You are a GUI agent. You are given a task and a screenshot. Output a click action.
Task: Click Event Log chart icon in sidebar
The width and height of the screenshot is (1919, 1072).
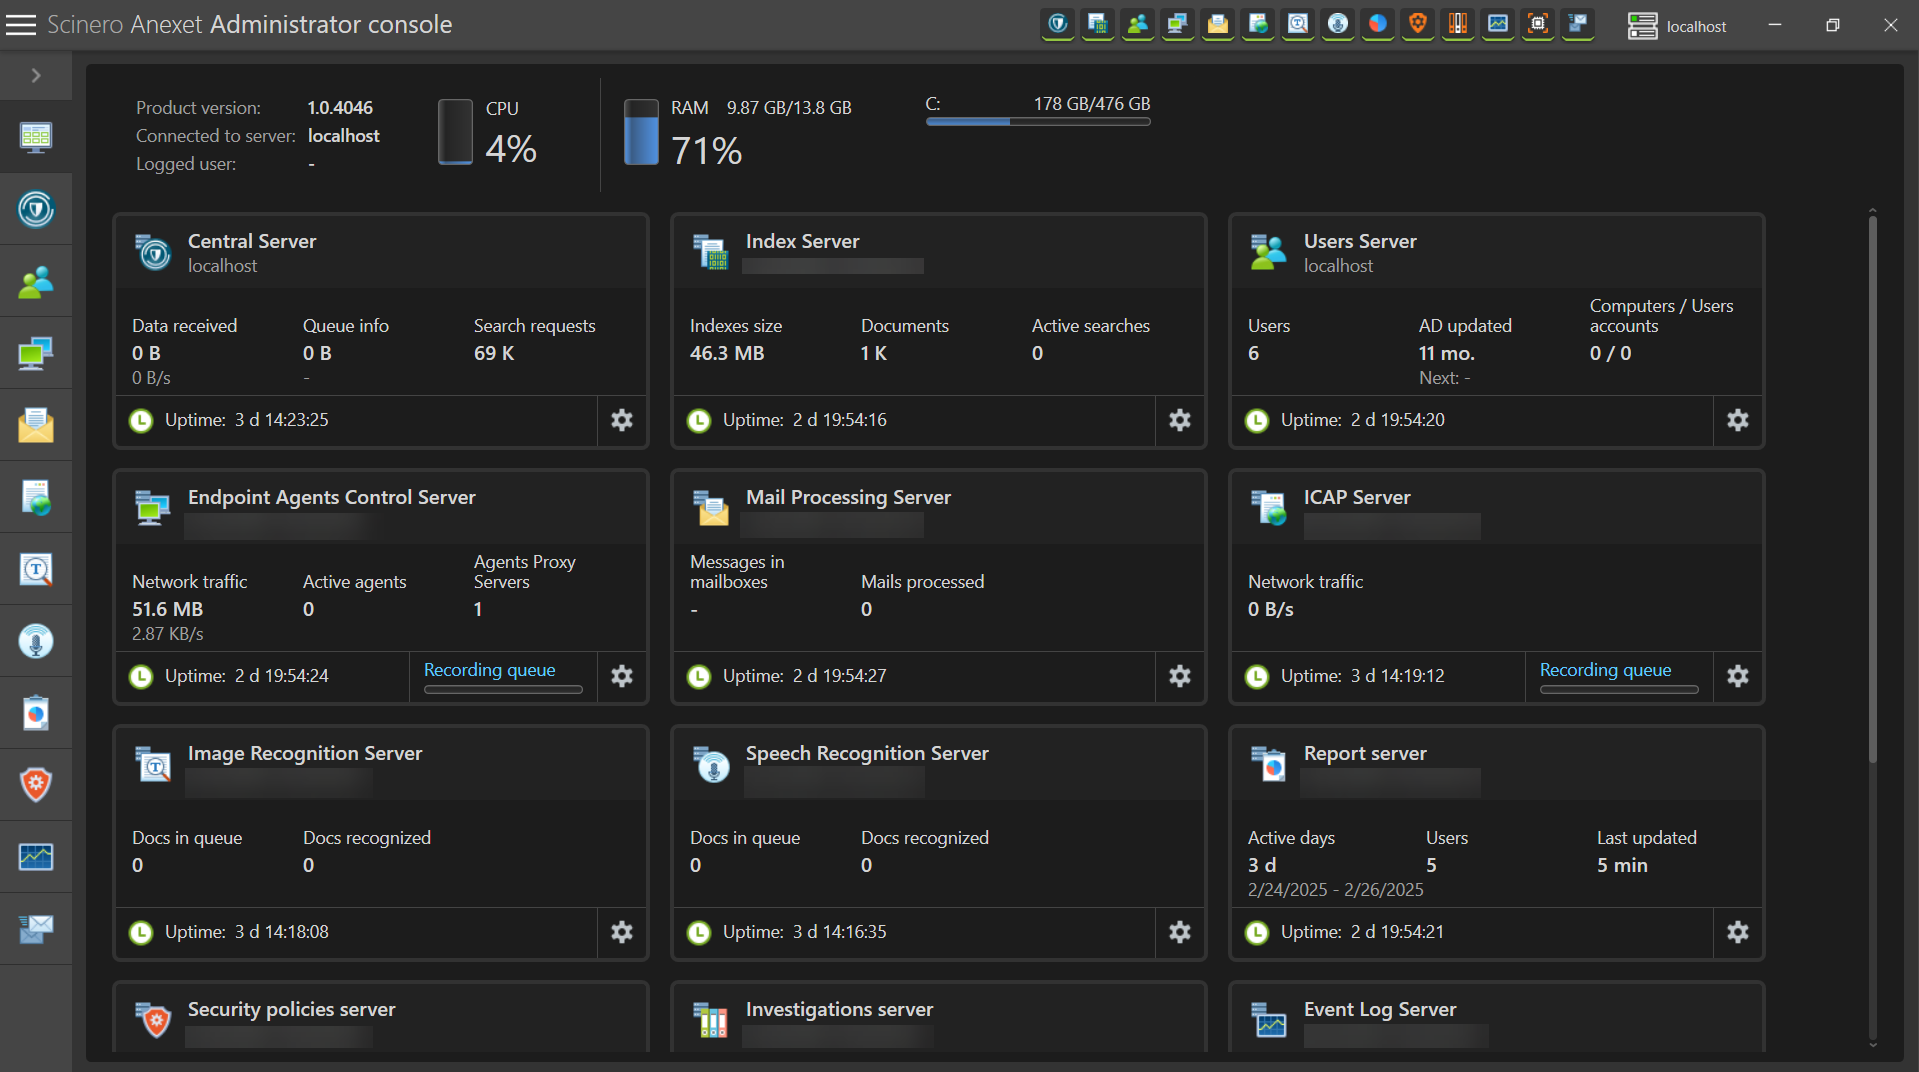36,857
